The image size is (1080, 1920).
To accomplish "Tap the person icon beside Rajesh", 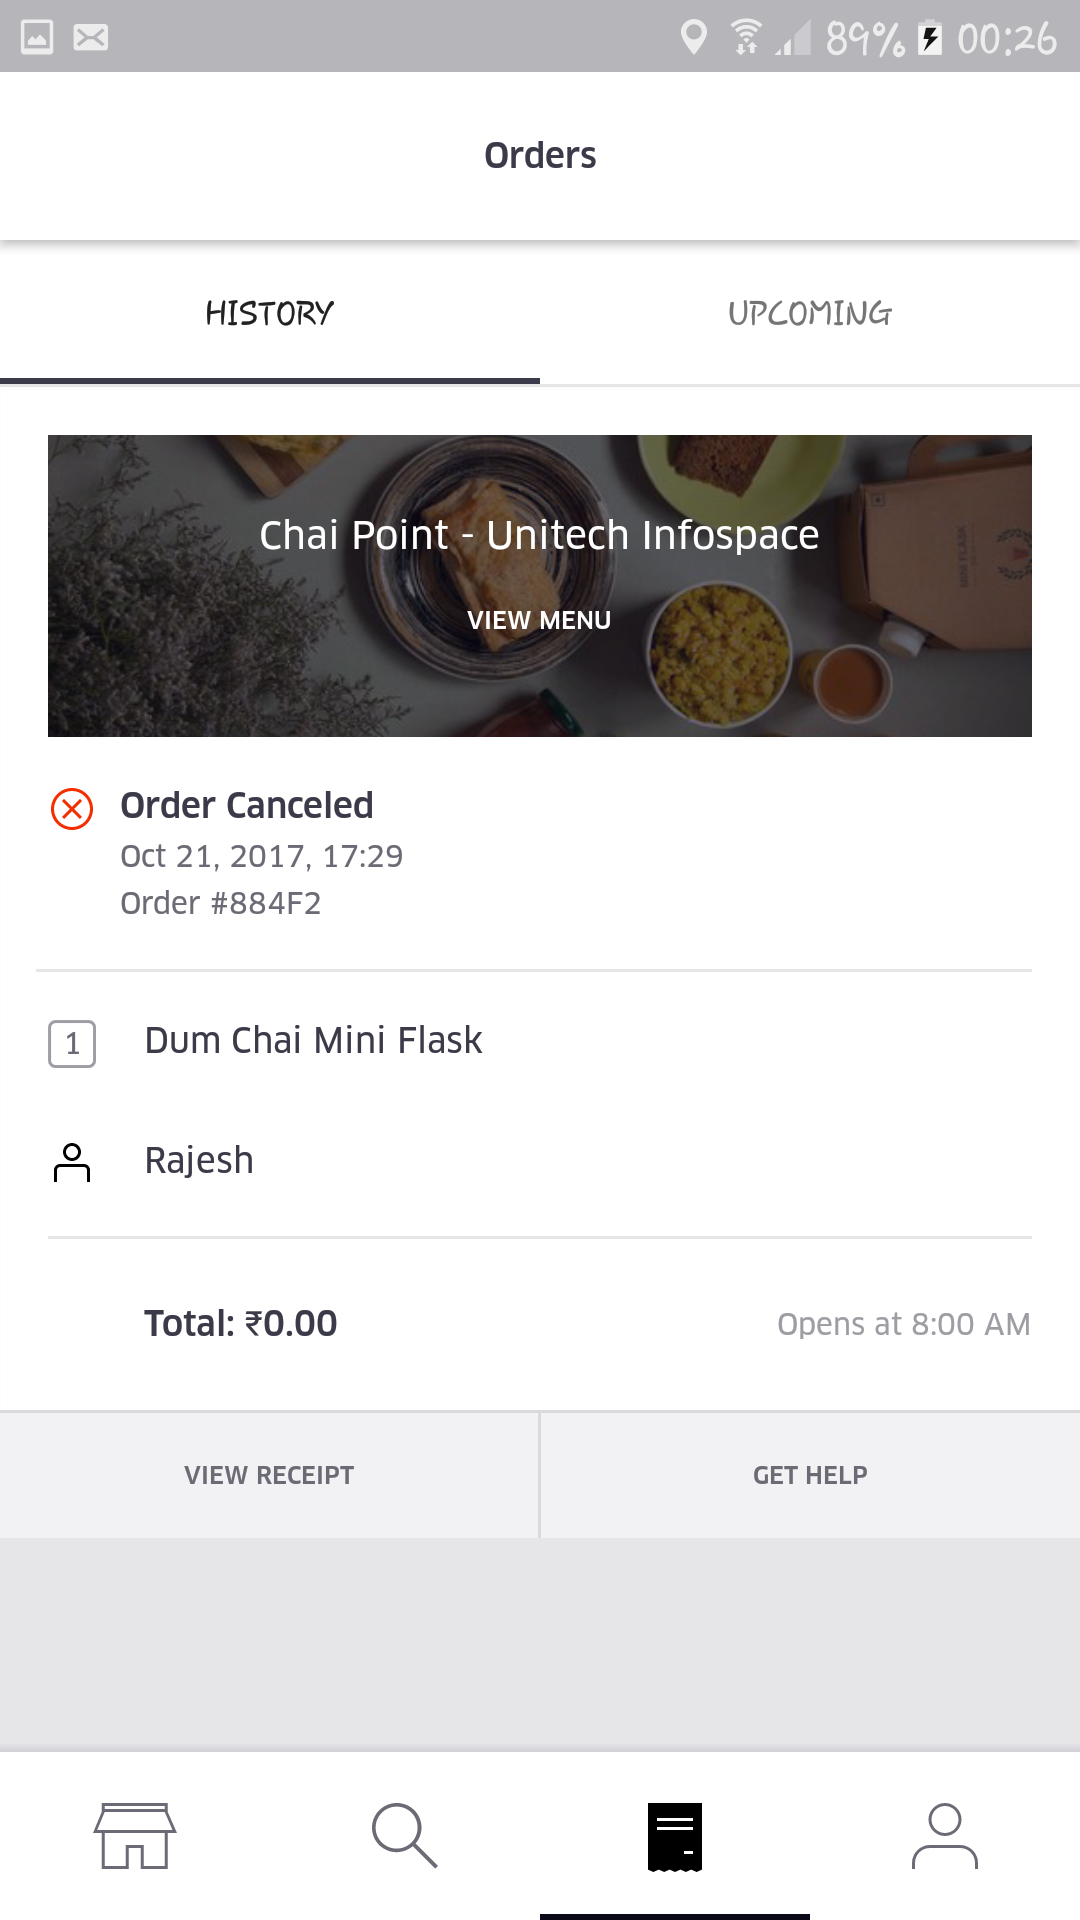I will coord(72,1162).
